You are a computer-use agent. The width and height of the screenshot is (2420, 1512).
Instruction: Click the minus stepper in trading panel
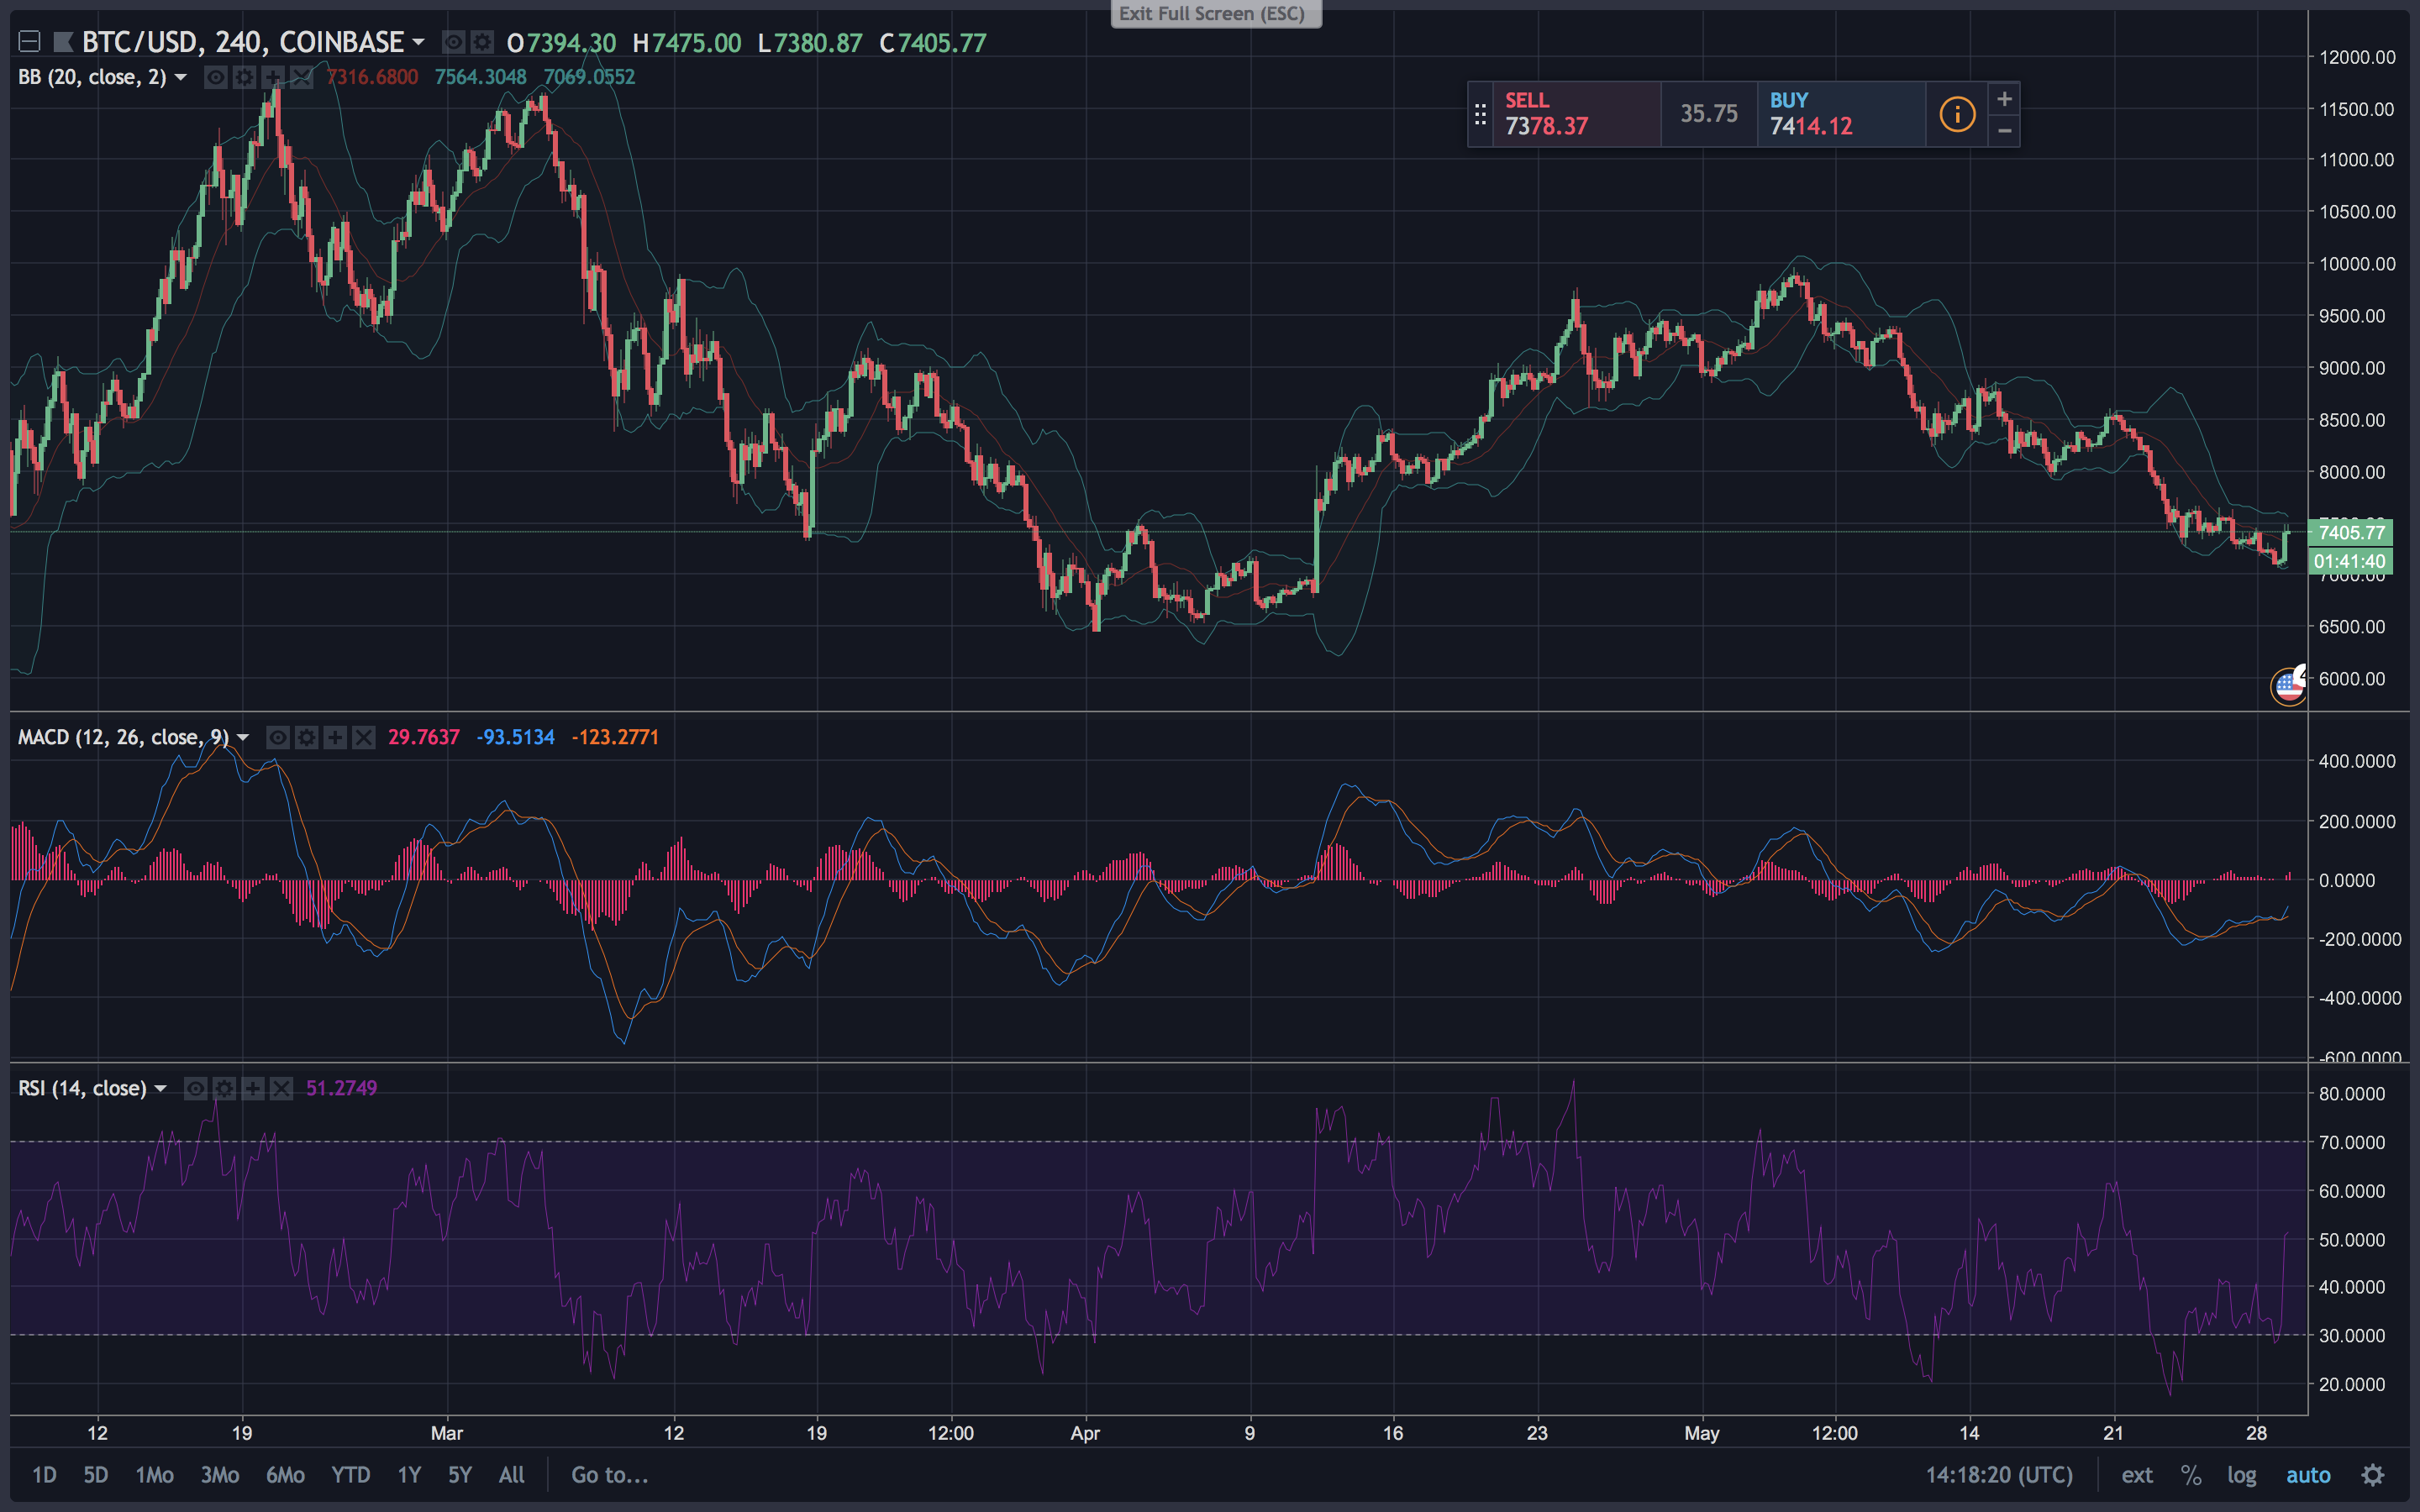click(x=2004, y=131)
